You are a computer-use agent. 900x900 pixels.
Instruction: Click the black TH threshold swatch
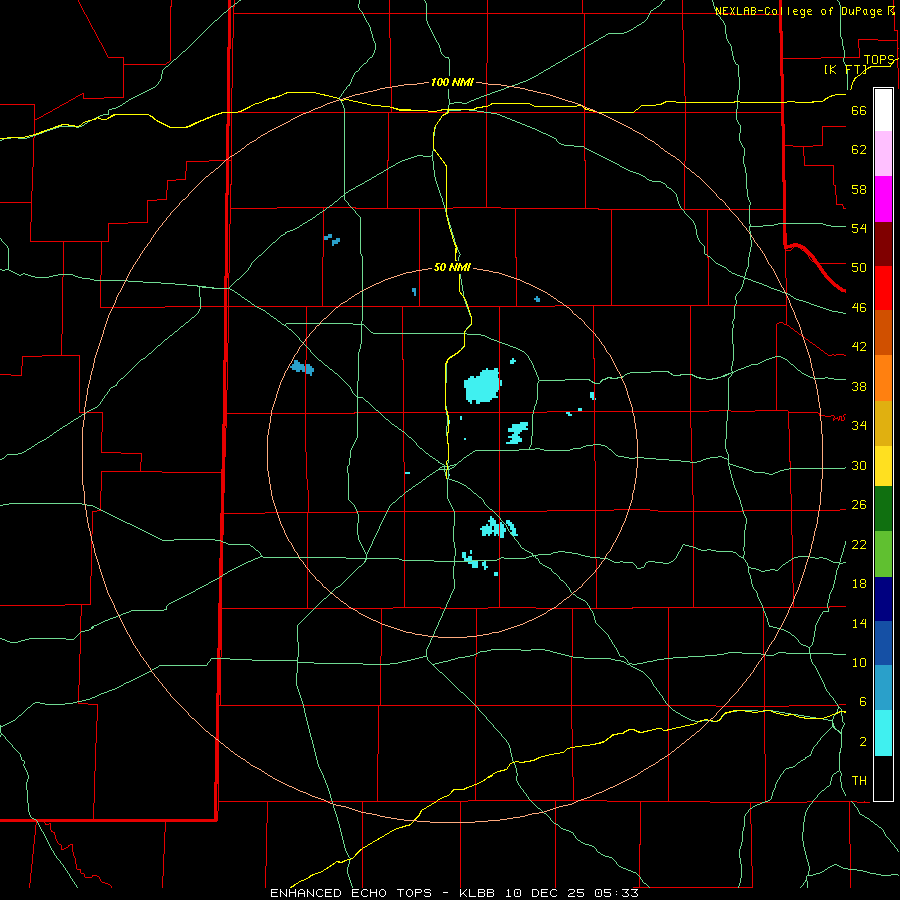[x=883, y=778]
